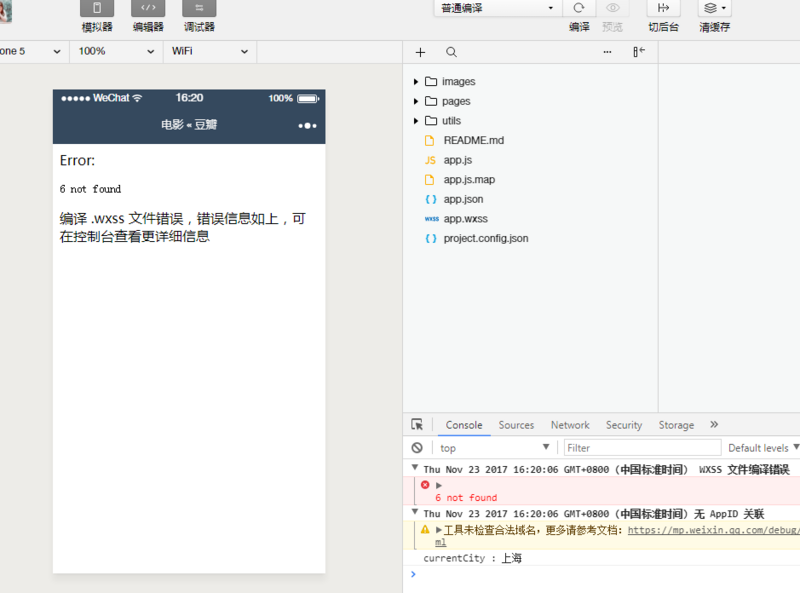
Task: Click the 电影 « 豆瓣 page title
Action: click(x=189, y=125)
